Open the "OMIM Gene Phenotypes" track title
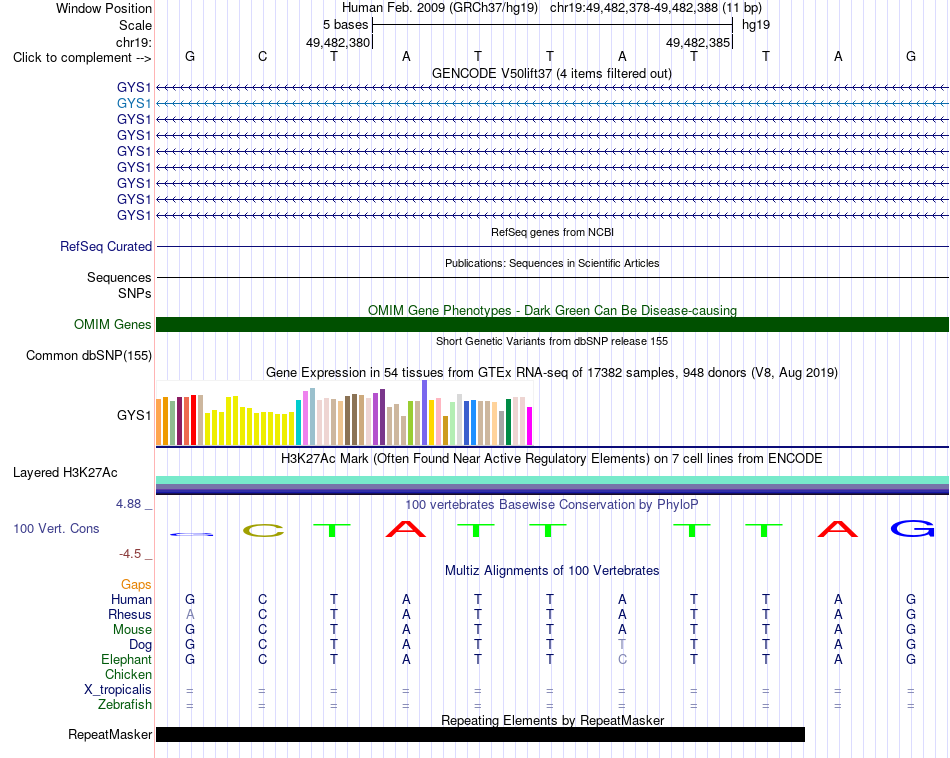This screenshot has height=758, width=950. [x=553, y=310]
